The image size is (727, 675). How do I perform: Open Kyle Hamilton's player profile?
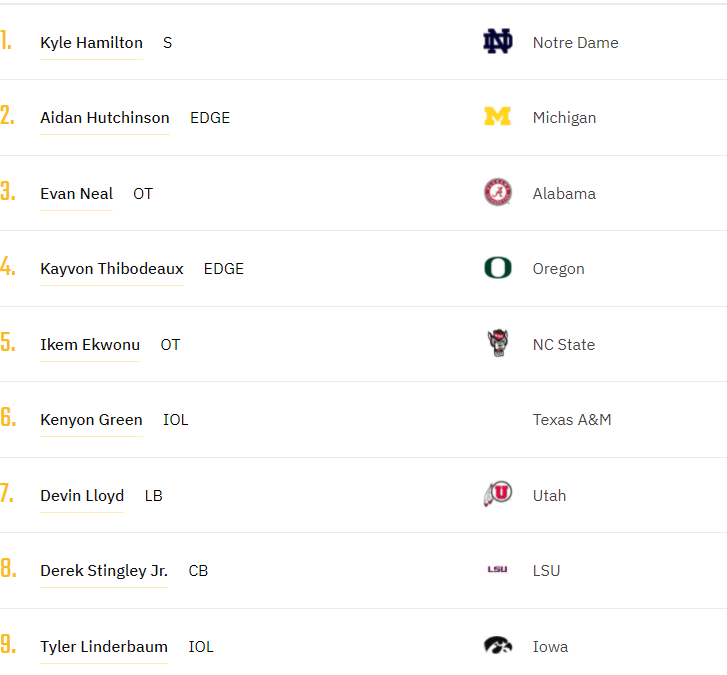point(91,43)
